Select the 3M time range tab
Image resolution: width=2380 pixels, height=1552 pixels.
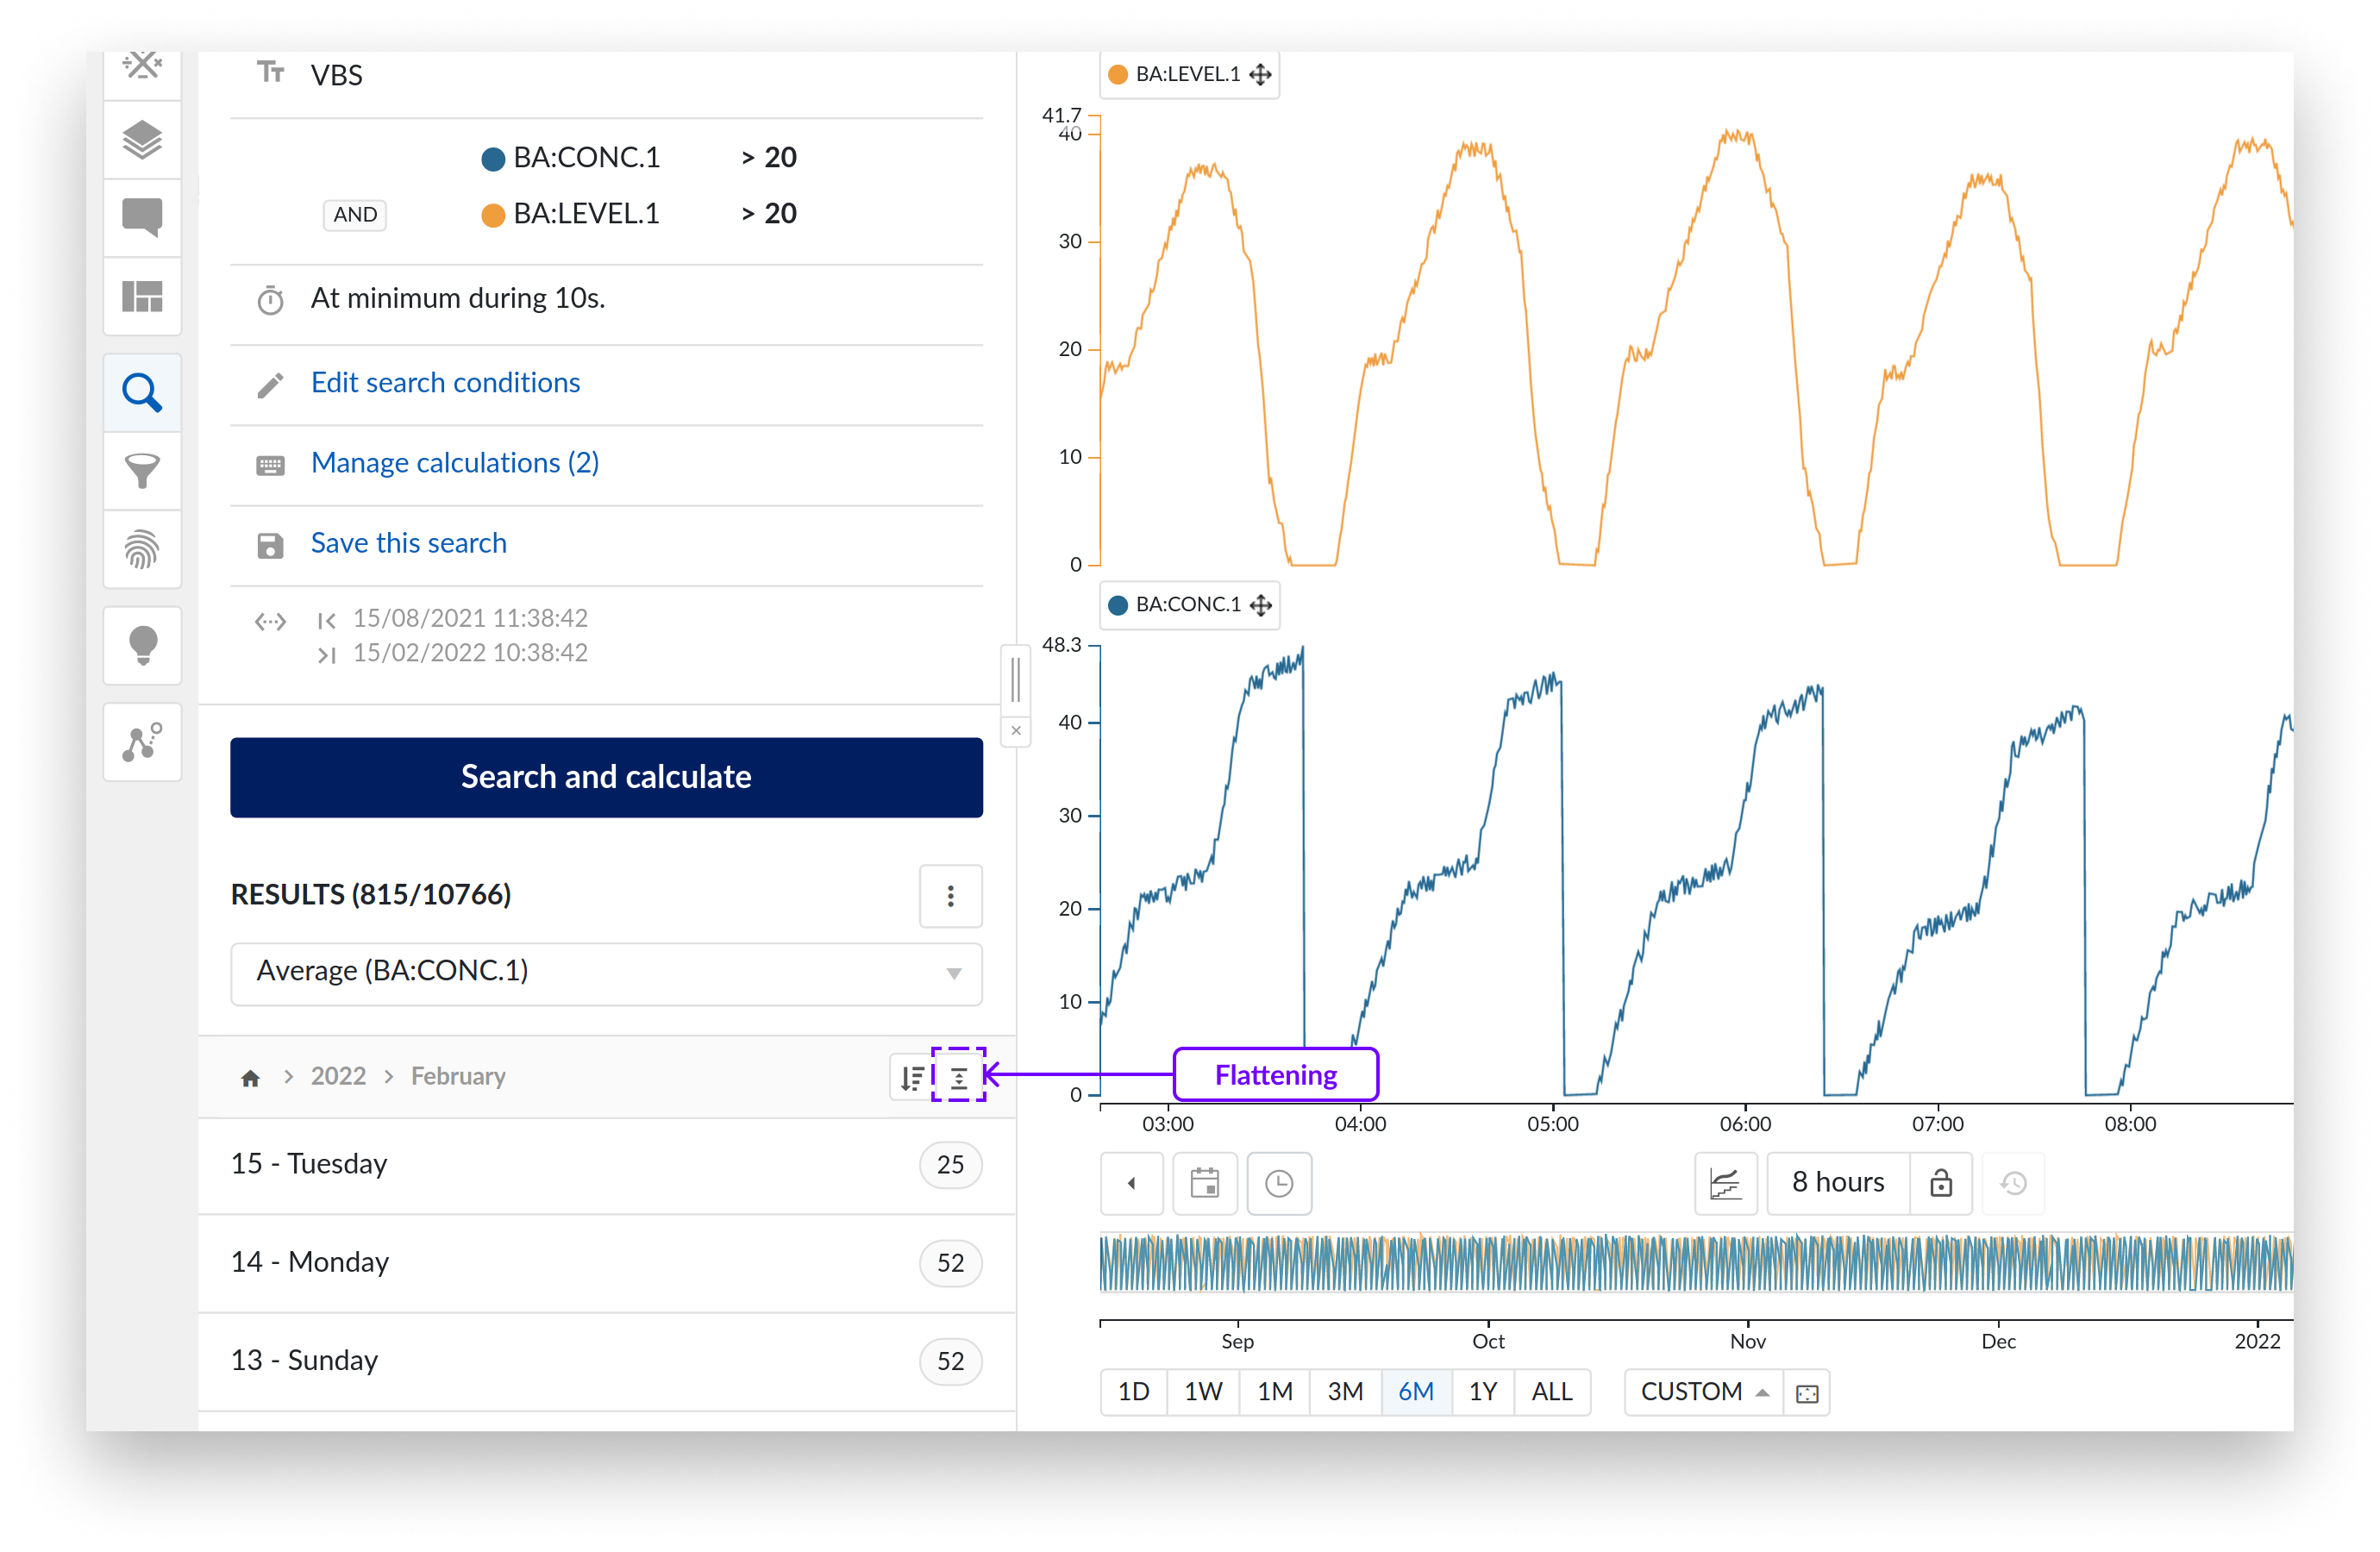1344,1392
